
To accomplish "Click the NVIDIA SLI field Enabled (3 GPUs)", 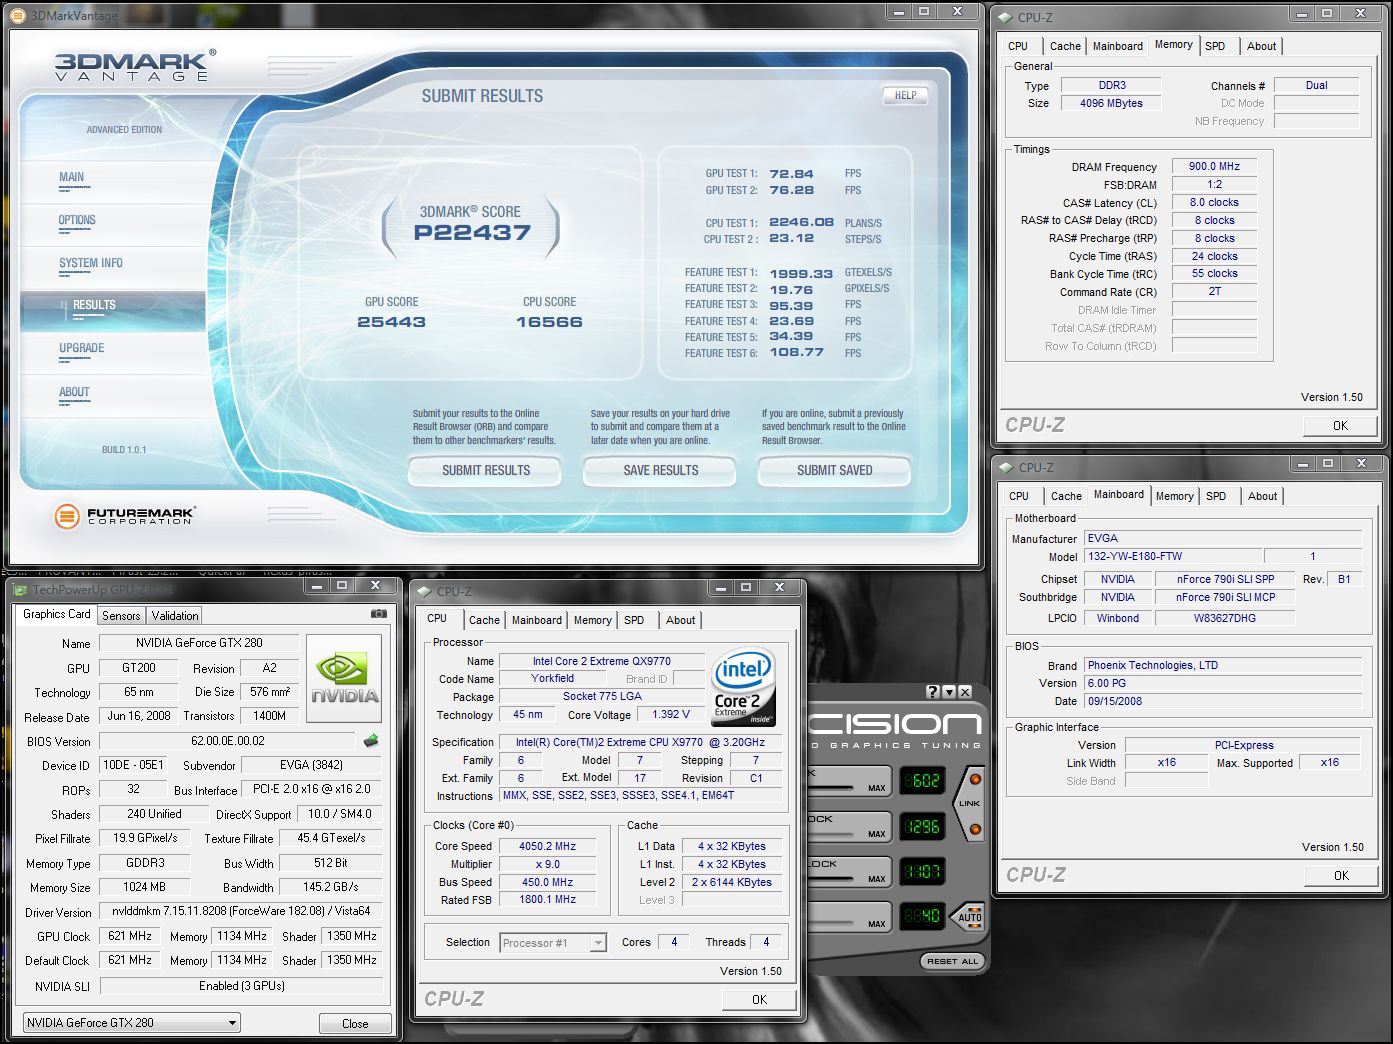I will pos(241,986).
